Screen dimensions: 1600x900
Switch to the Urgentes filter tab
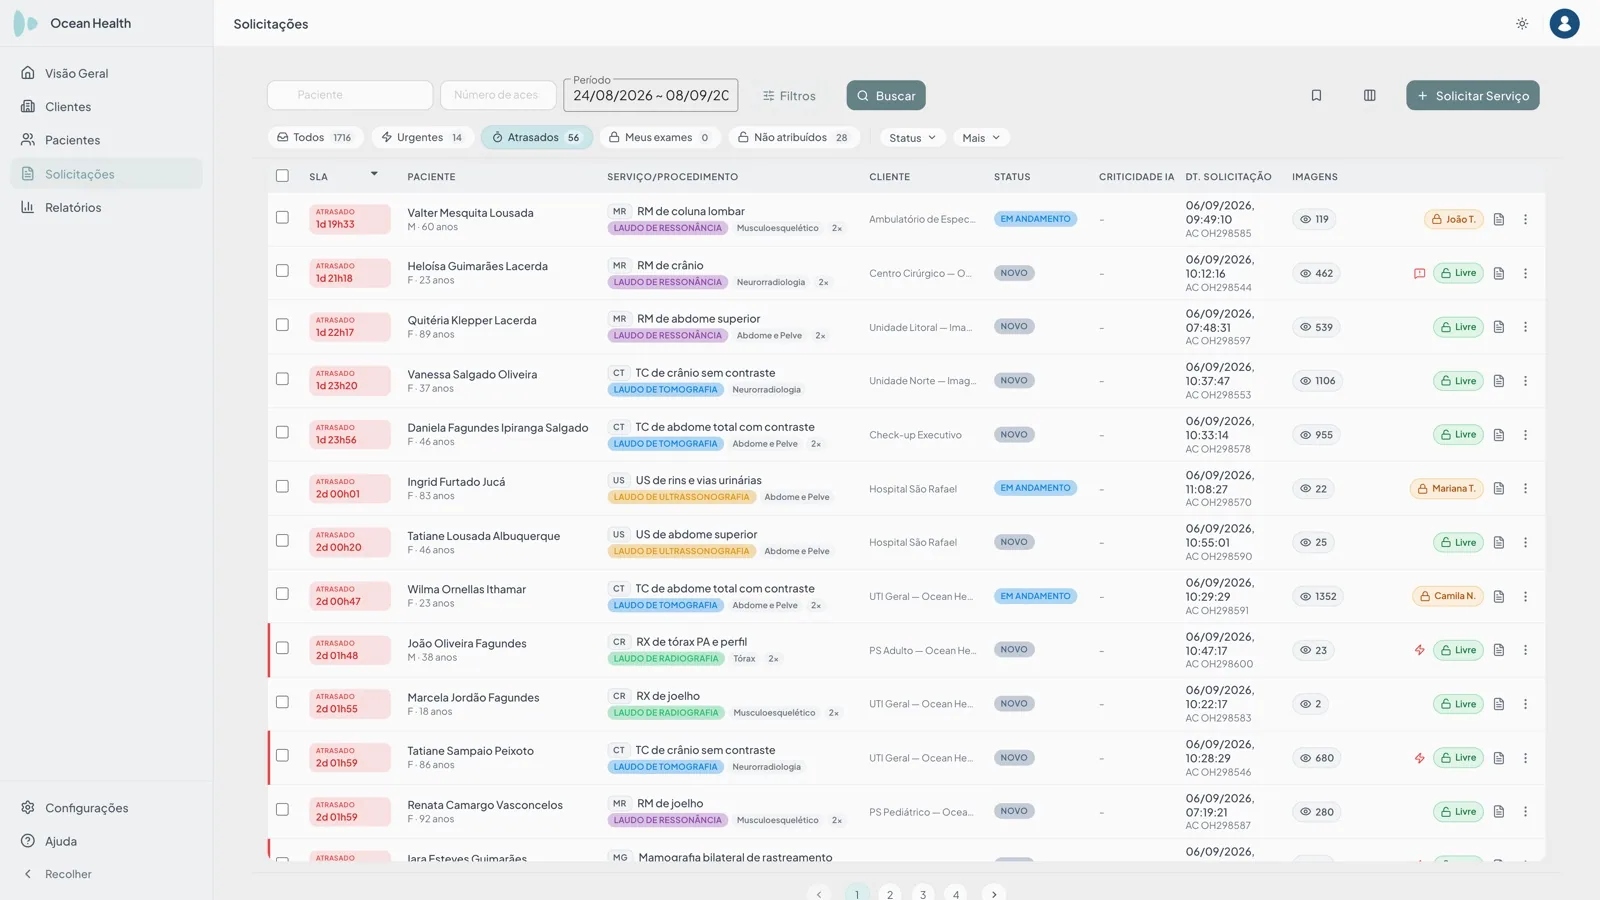[x=421, y=138]
